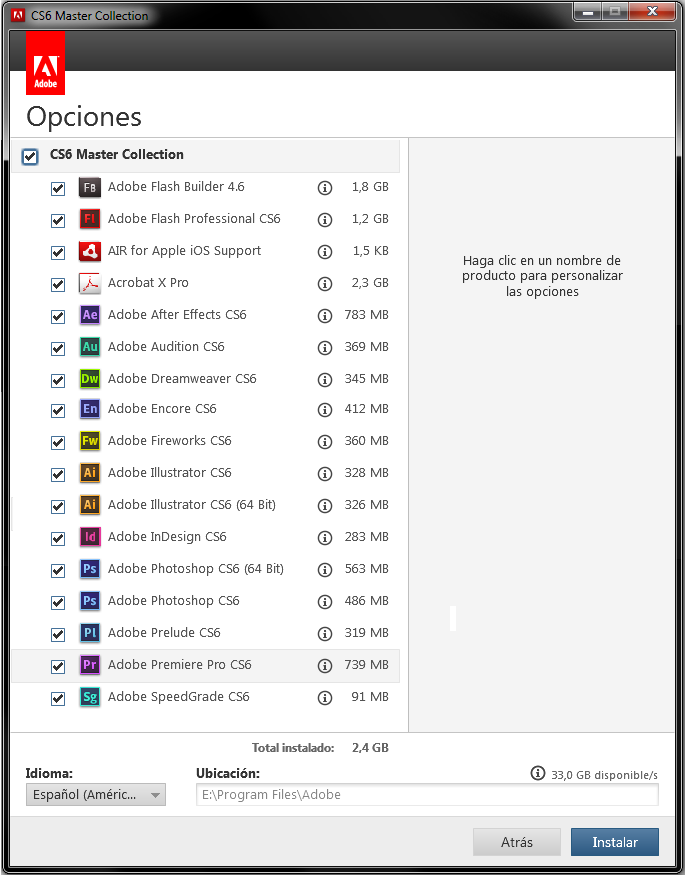Select the Premiere Pro CS6 Pr icon
The width and height of the screenshot is (685, 875).
(90, 665)
